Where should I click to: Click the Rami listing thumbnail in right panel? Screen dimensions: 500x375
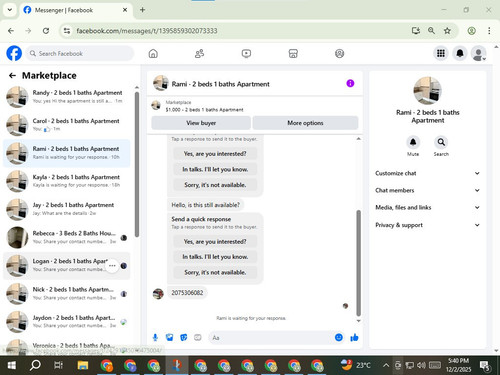pos(427,91)
